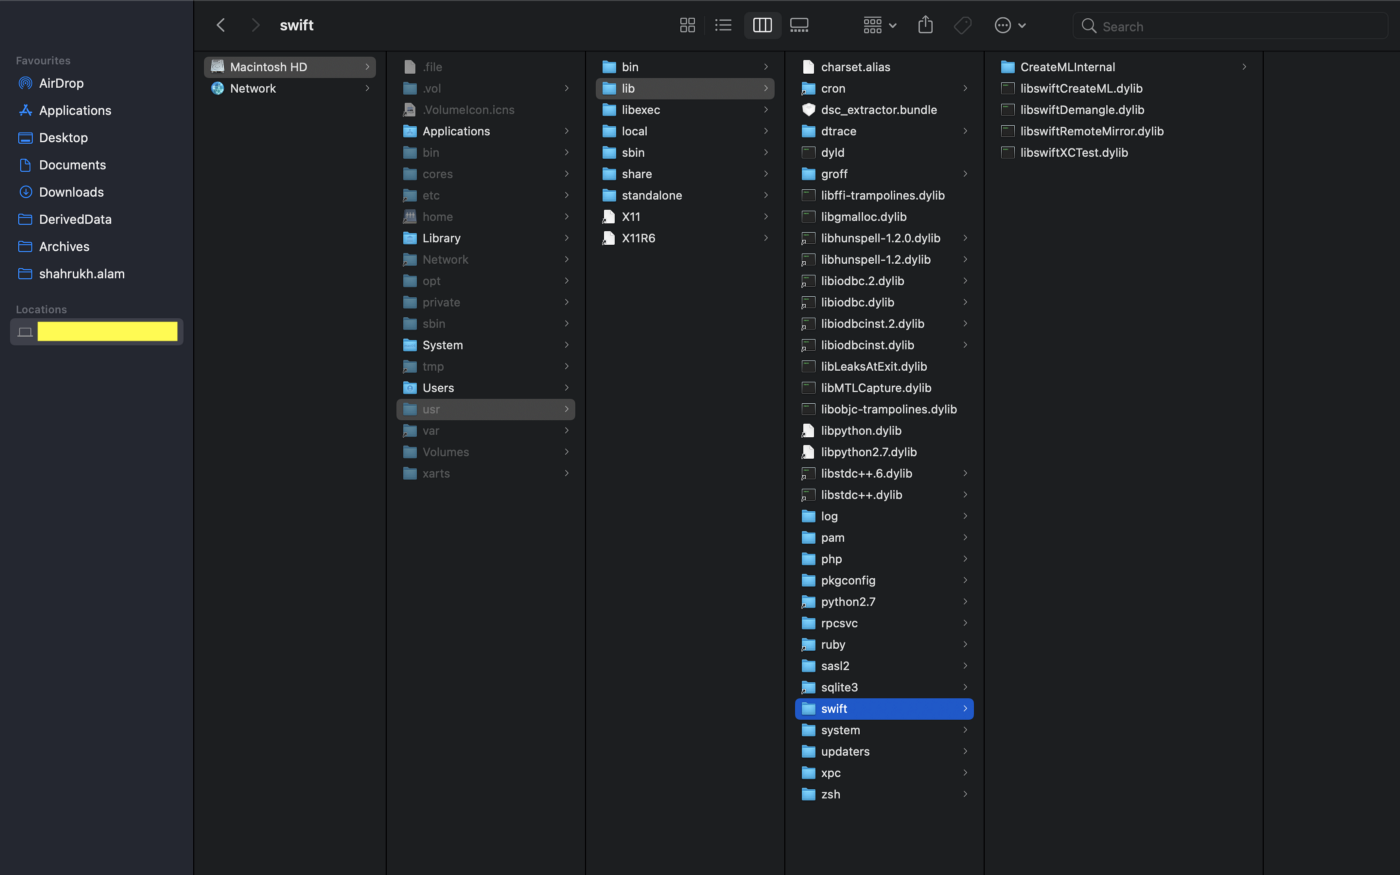Click the search magnifier icon
This screenshot has height=875, width=1400.
(1087, 26)
